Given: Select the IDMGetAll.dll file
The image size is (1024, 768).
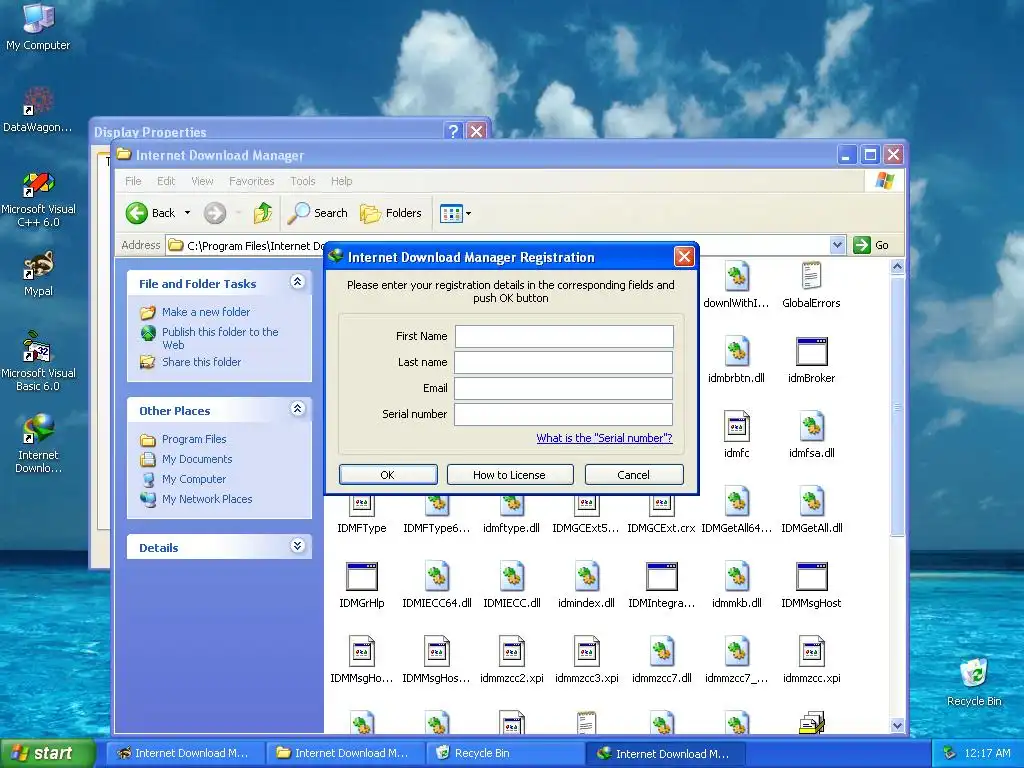Looking at the screenshot, I should (x=811, y=510).
